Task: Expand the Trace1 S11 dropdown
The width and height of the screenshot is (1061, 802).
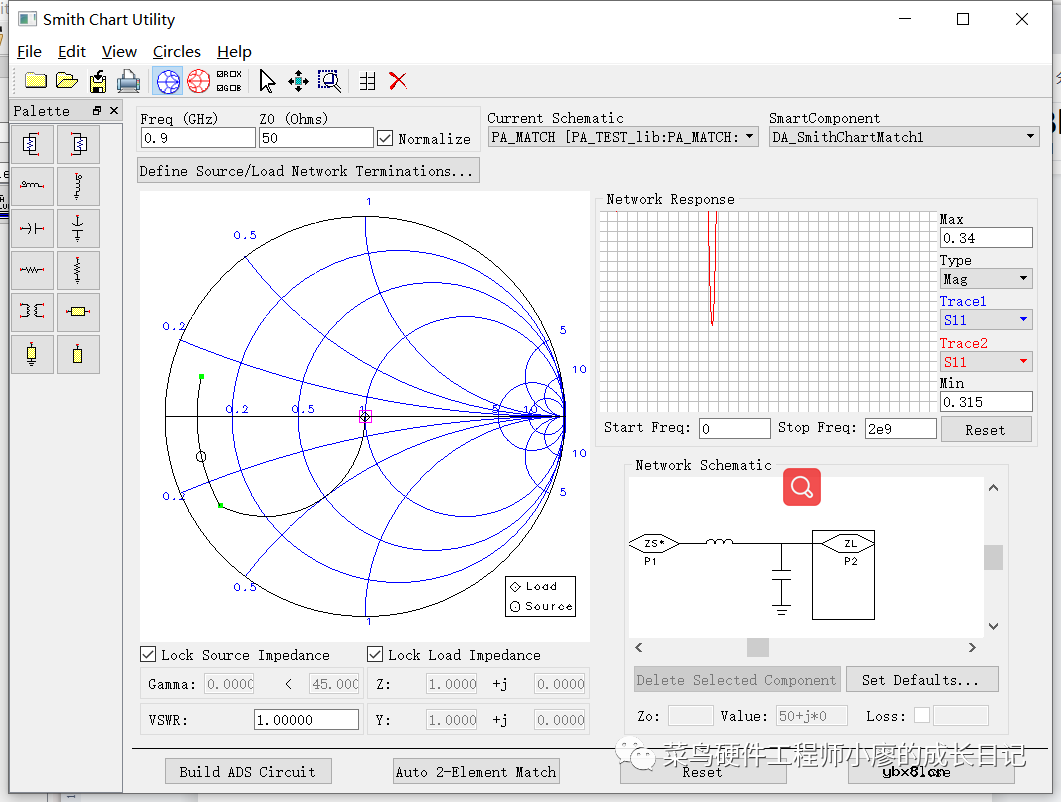Action: (x=986, y=320)
